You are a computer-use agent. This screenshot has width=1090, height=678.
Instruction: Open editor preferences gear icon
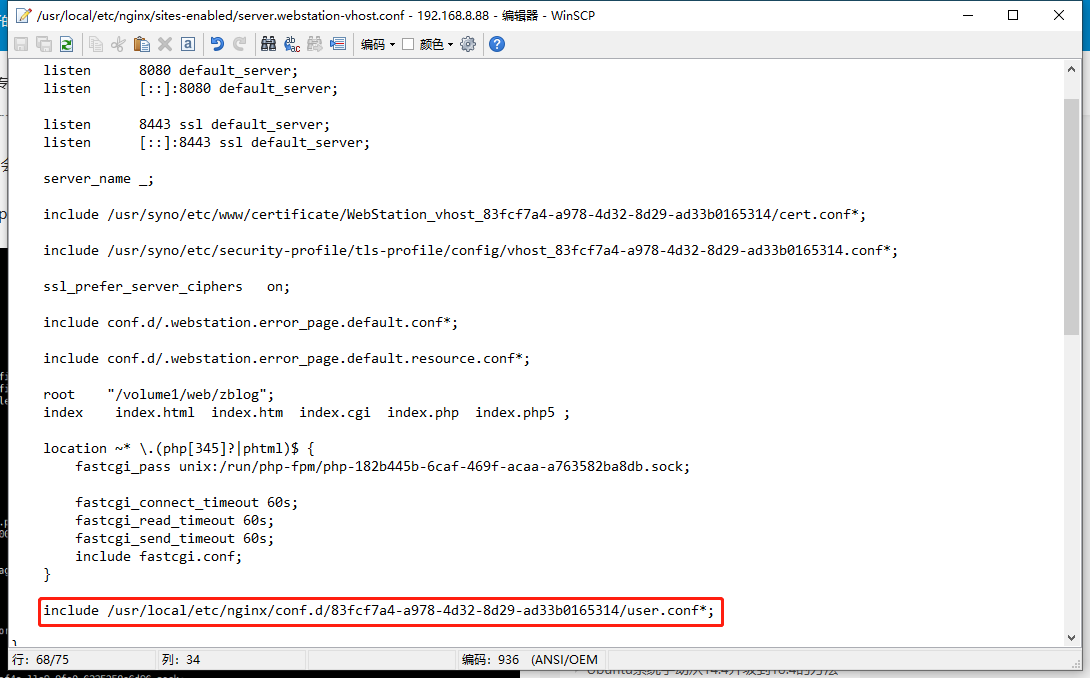[x=468, y=44]
